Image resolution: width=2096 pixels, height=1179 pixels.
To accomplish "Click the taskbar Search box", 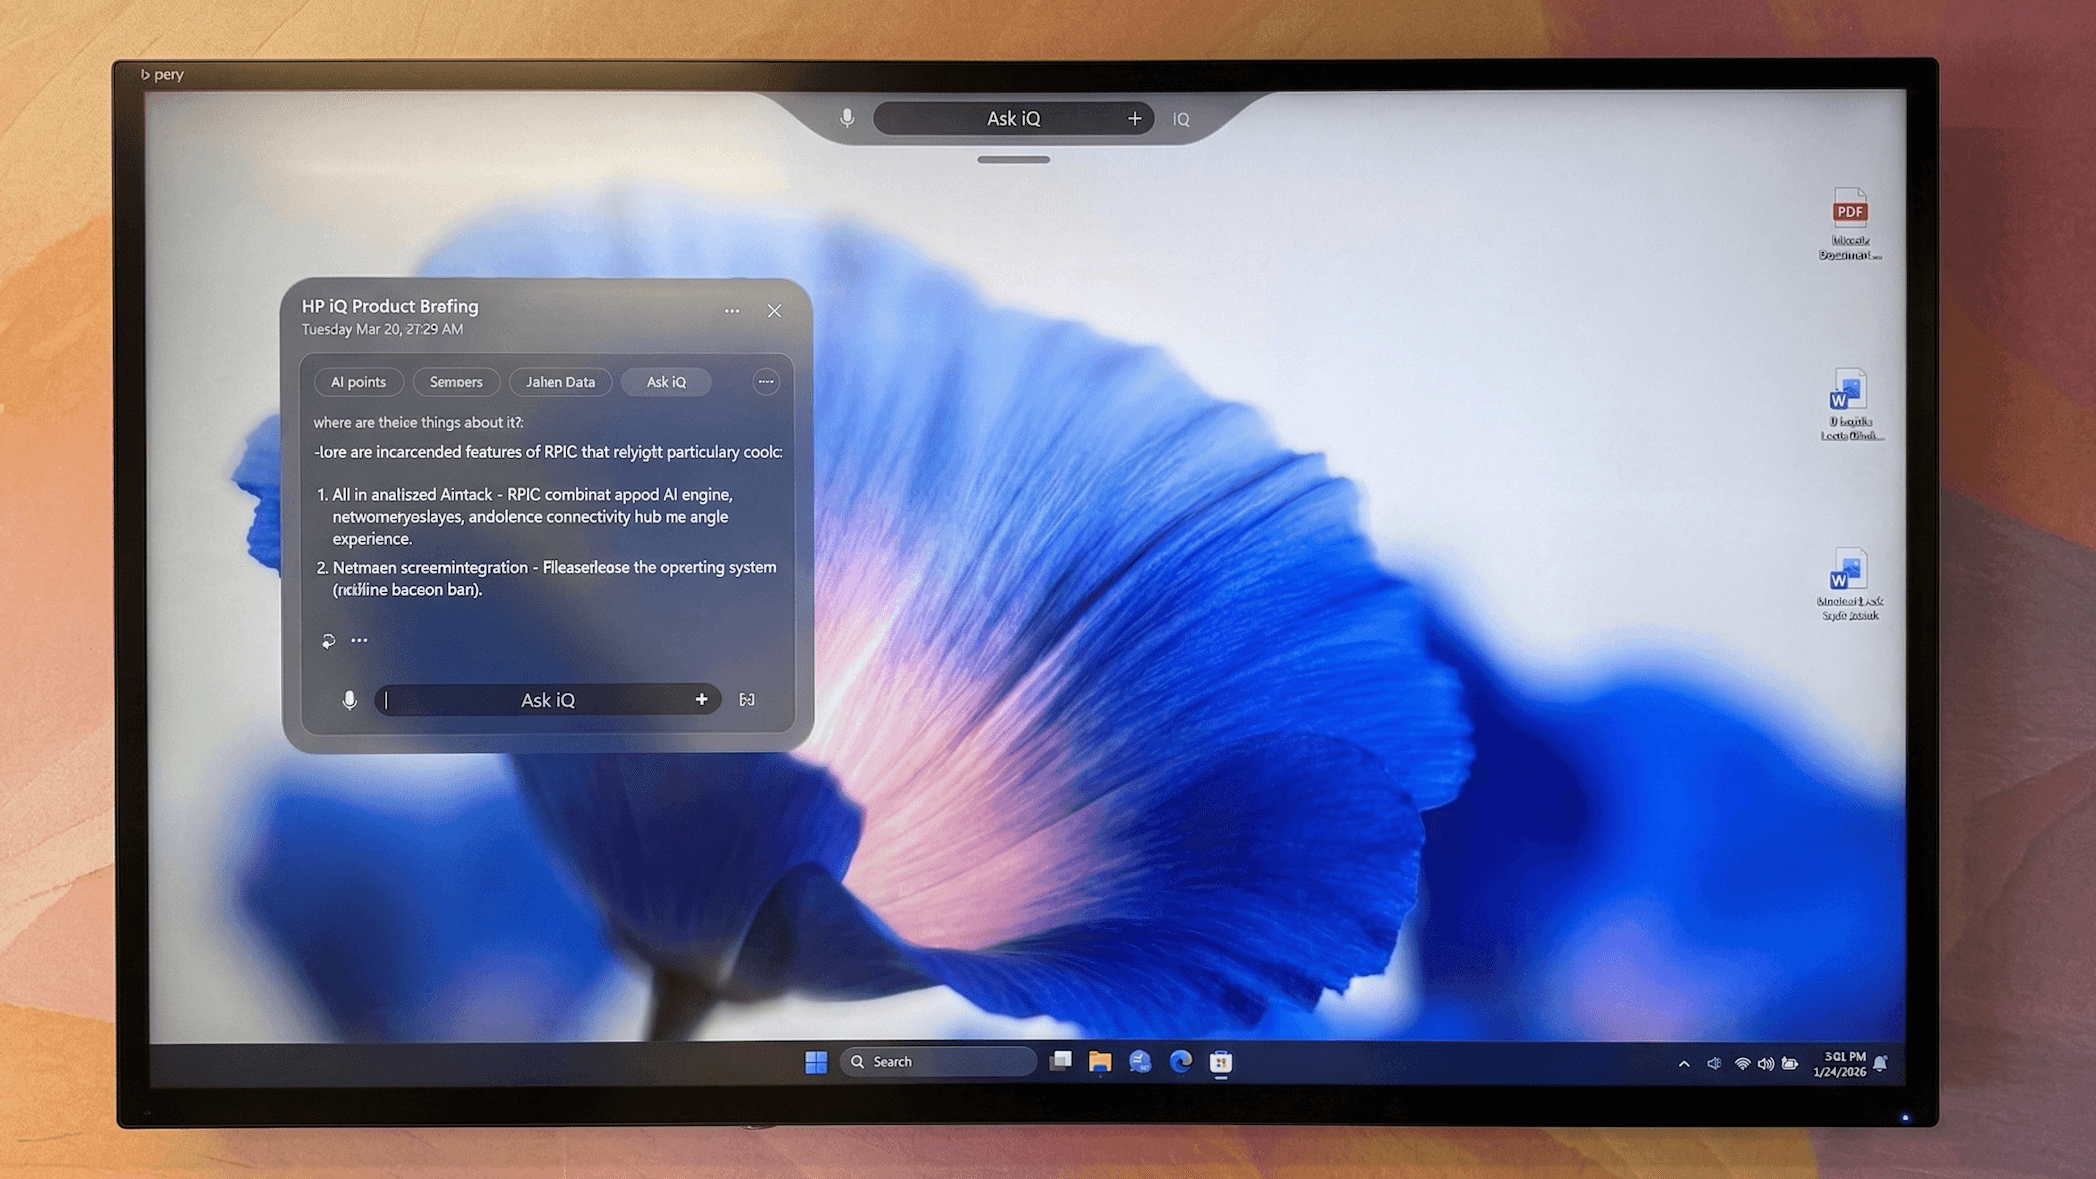I will (938, 1062).
